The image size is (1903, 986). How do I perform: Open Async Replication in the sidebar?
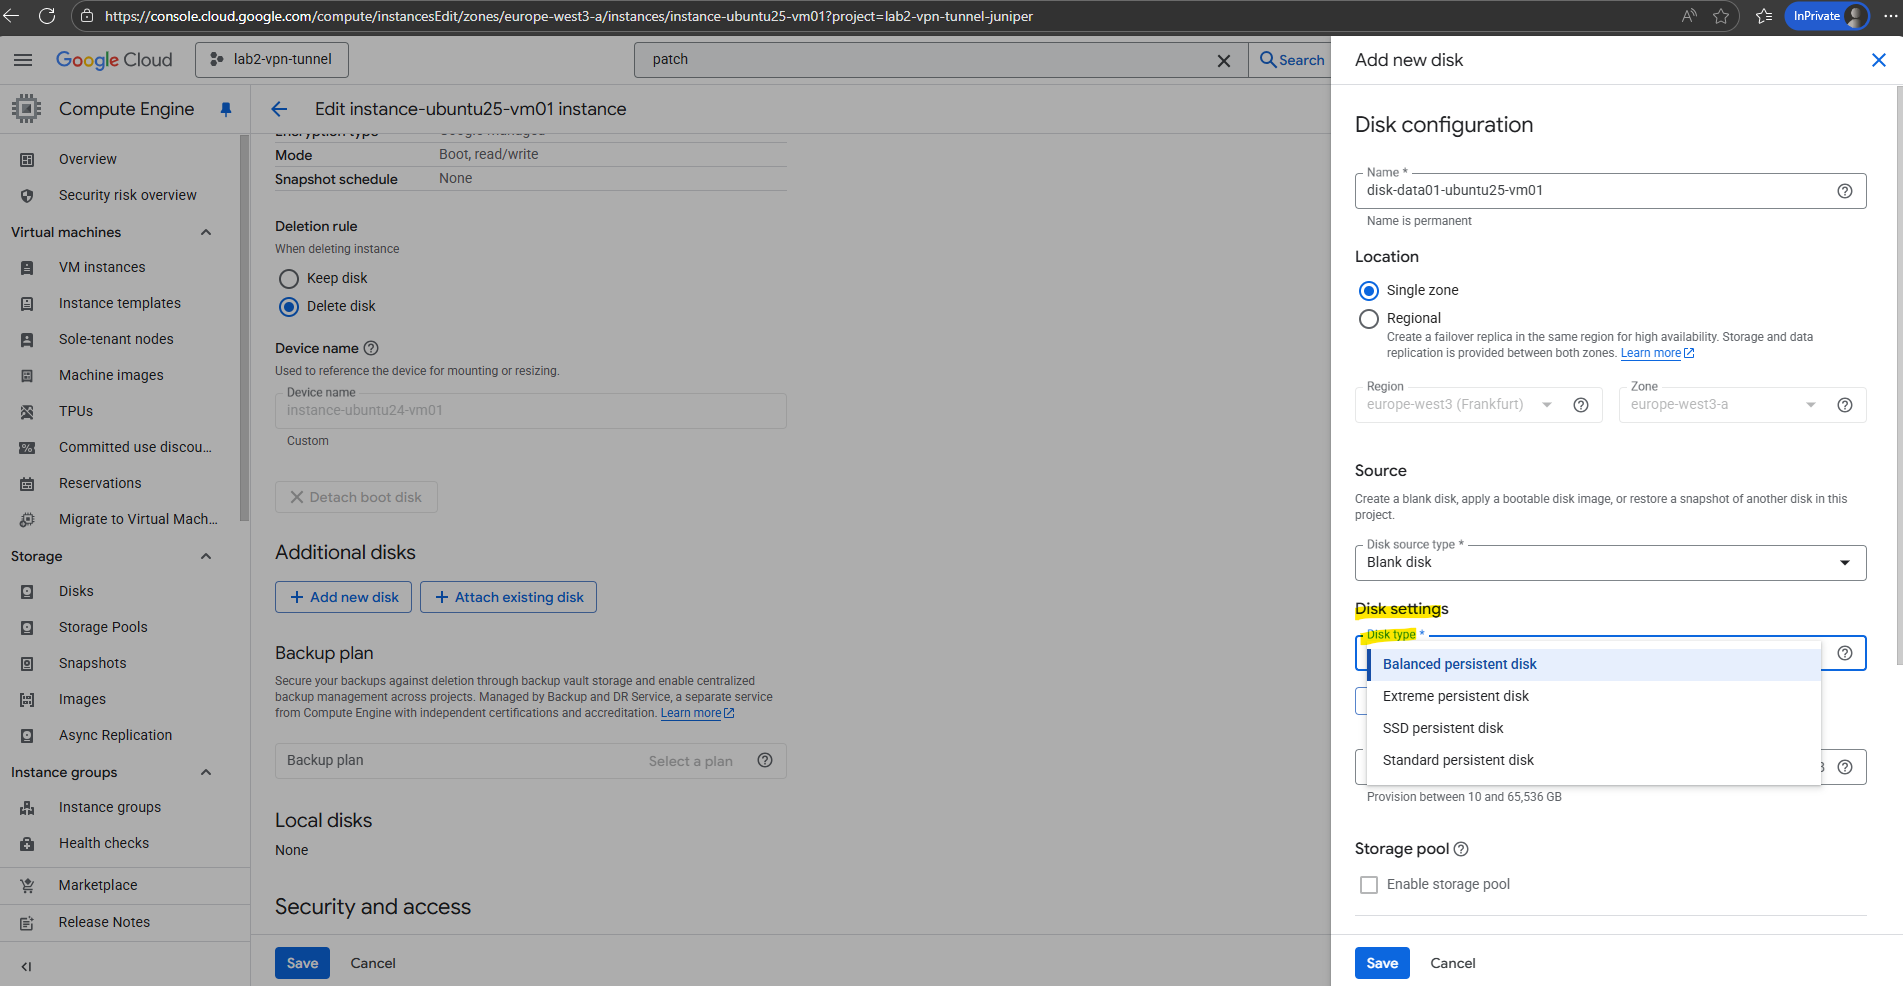115,735
